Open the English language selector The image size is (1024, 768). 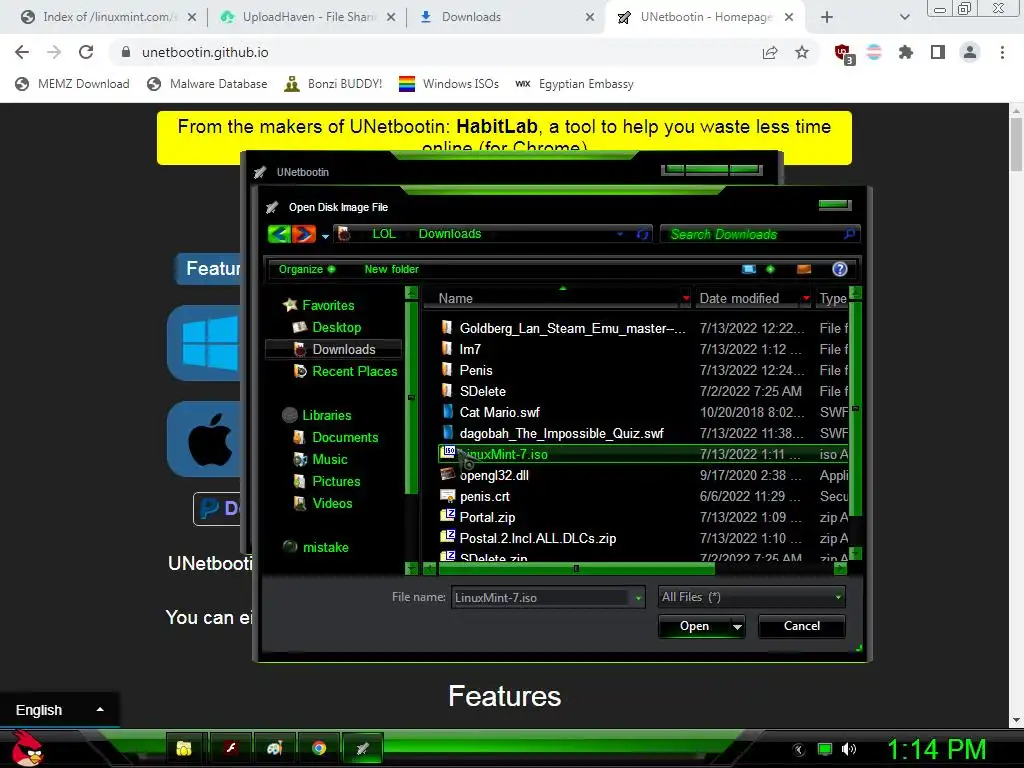(x=59, y=710)
